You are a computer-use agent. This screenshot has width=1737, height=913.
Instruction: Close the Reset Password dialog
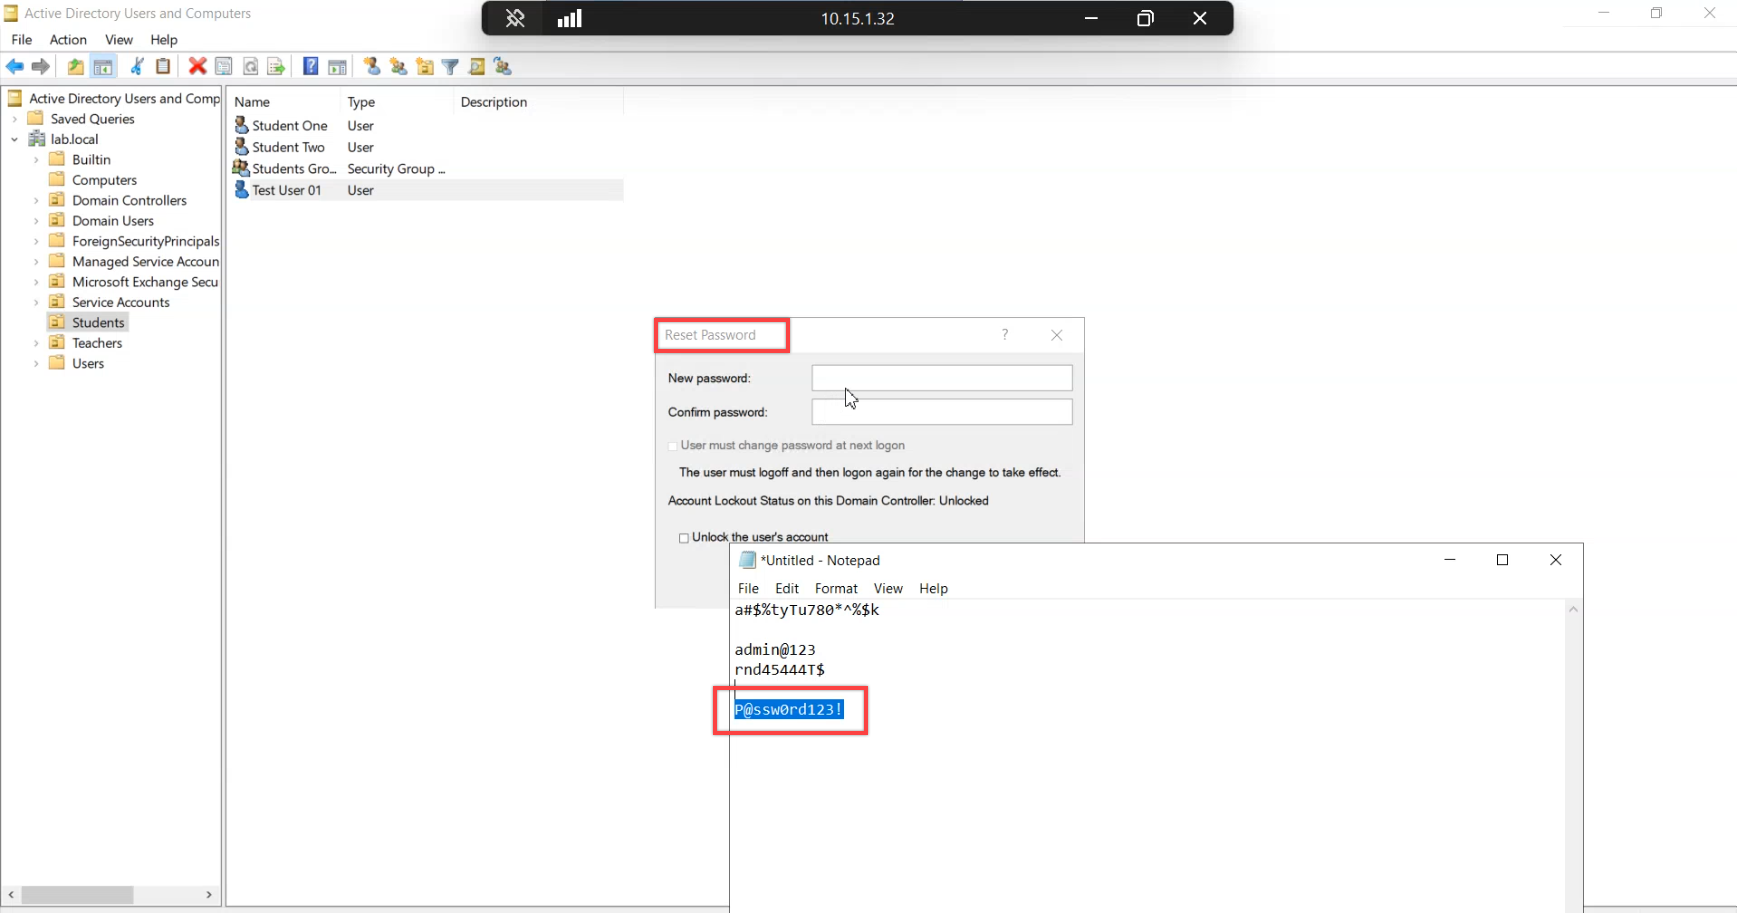(x=1057, y=335)
